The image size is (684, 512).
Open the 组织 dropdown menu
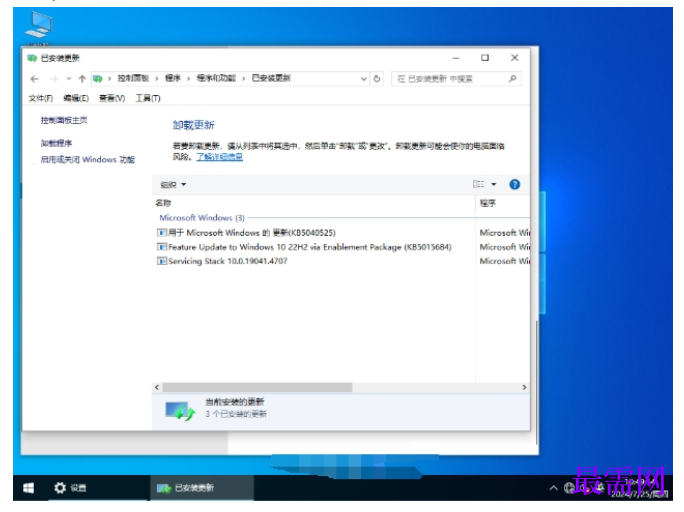tap(173, 184)
